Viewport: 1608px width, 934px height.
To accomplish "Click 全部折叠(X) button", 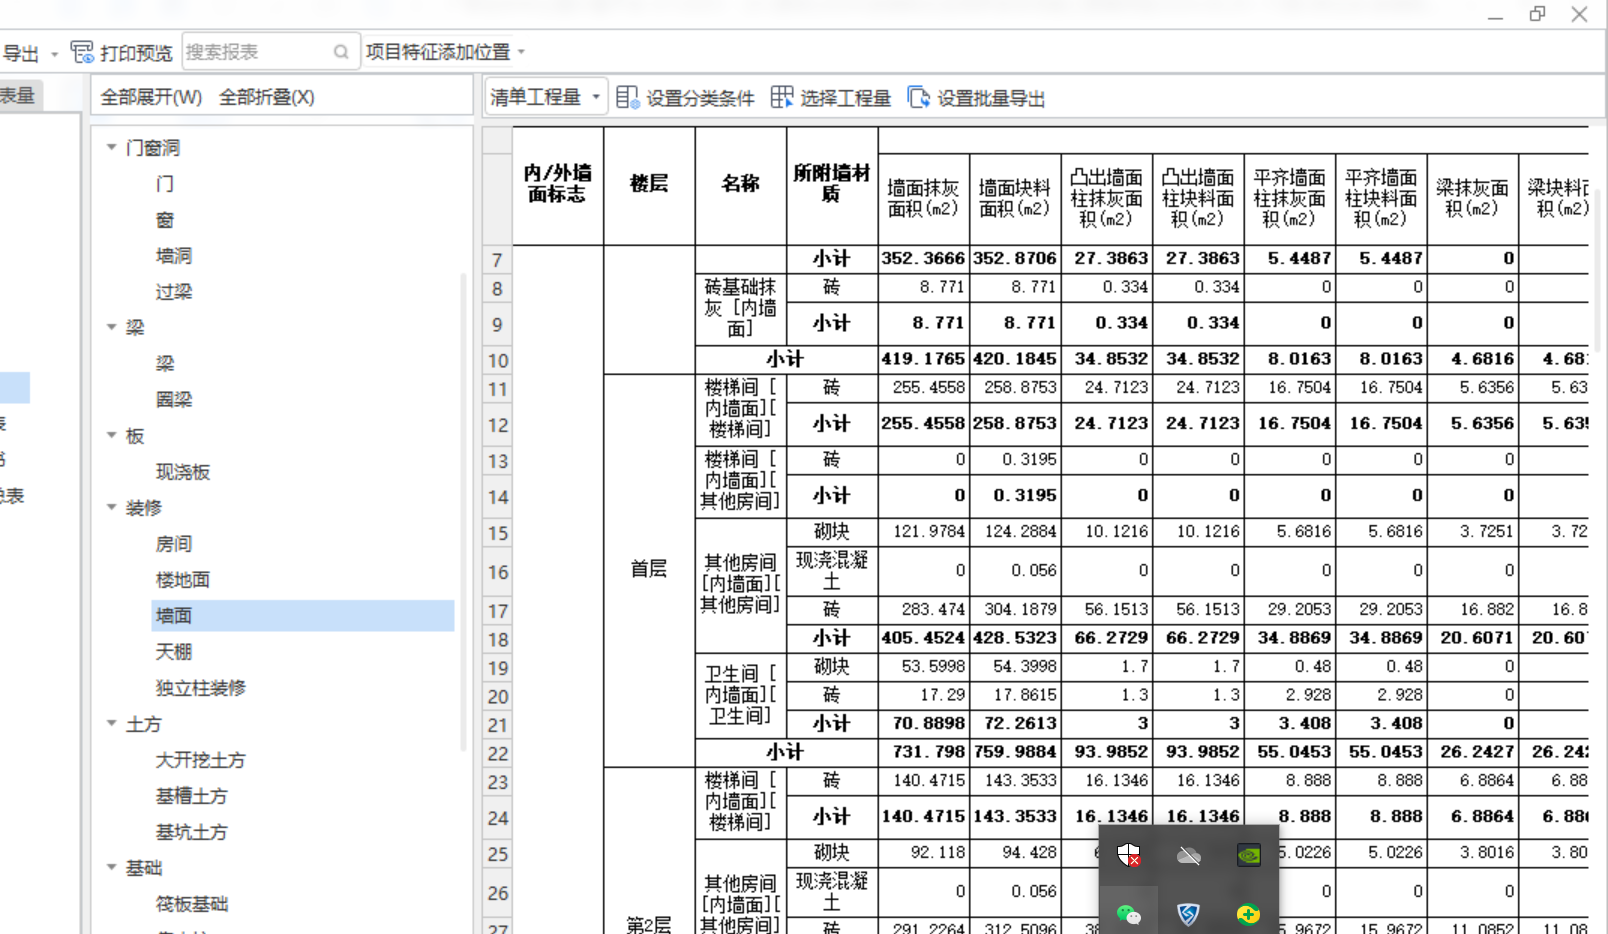I will pos(267,97).
